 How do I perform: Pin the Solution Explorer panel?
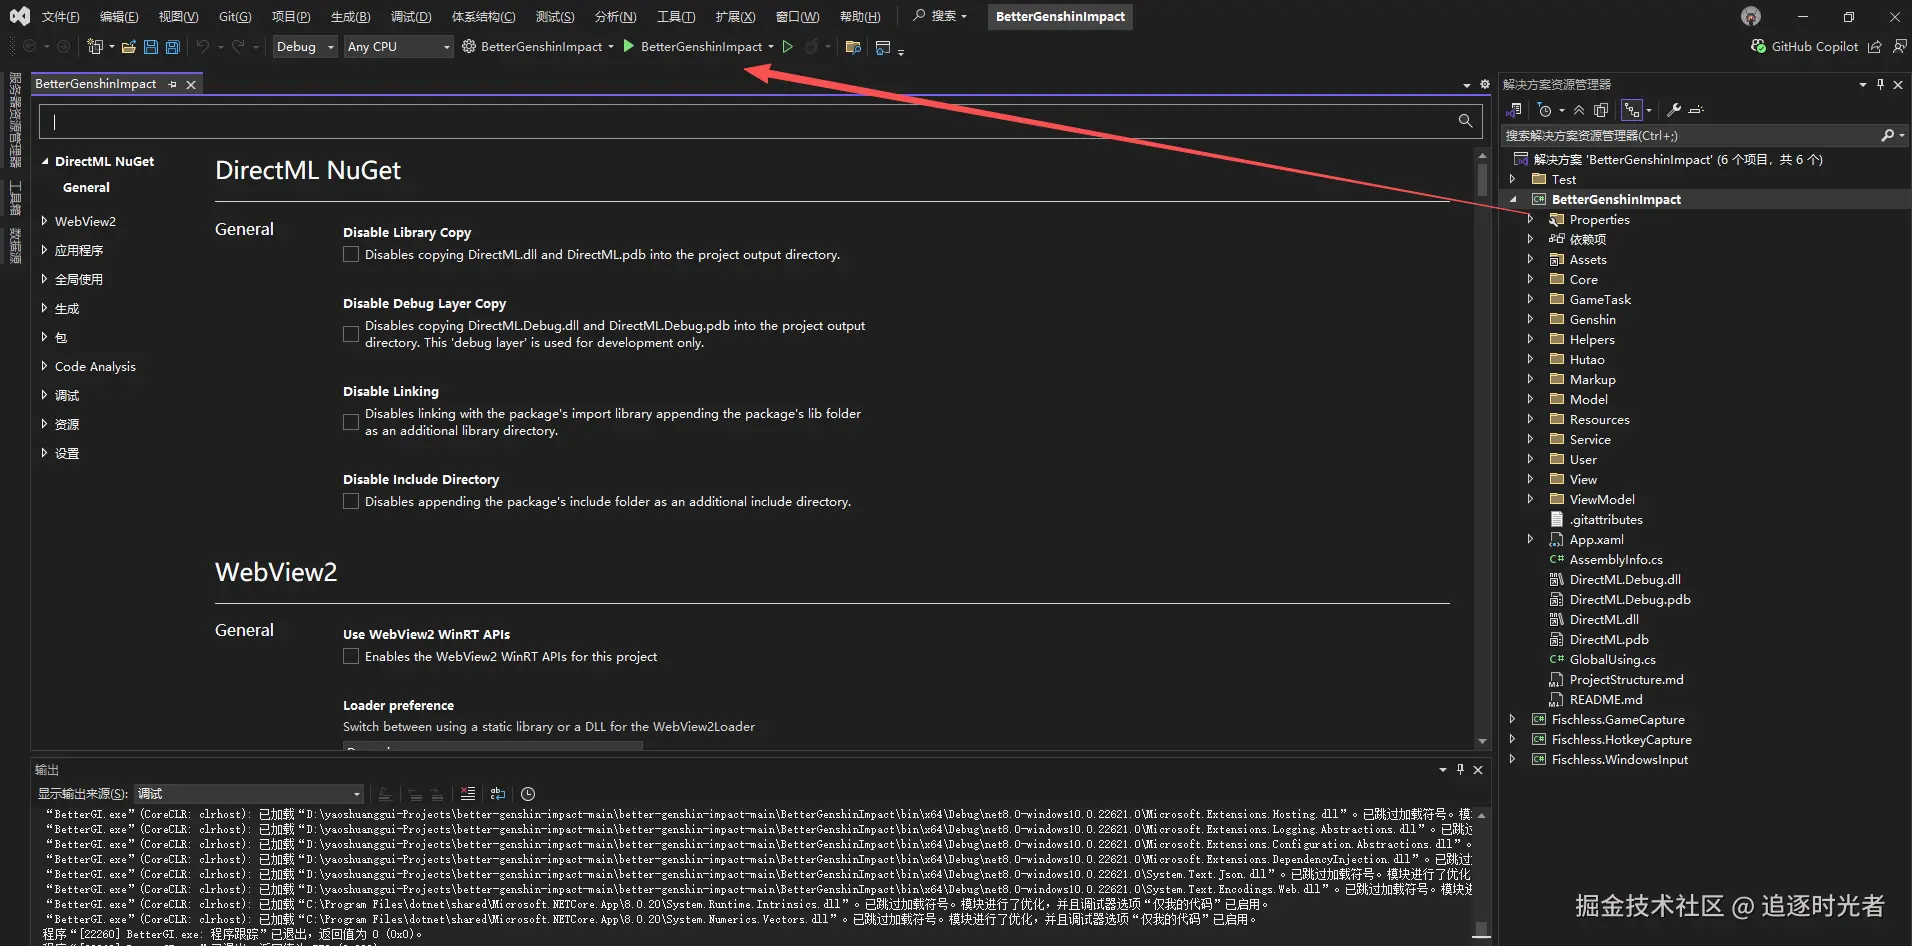click(1880, 85)
